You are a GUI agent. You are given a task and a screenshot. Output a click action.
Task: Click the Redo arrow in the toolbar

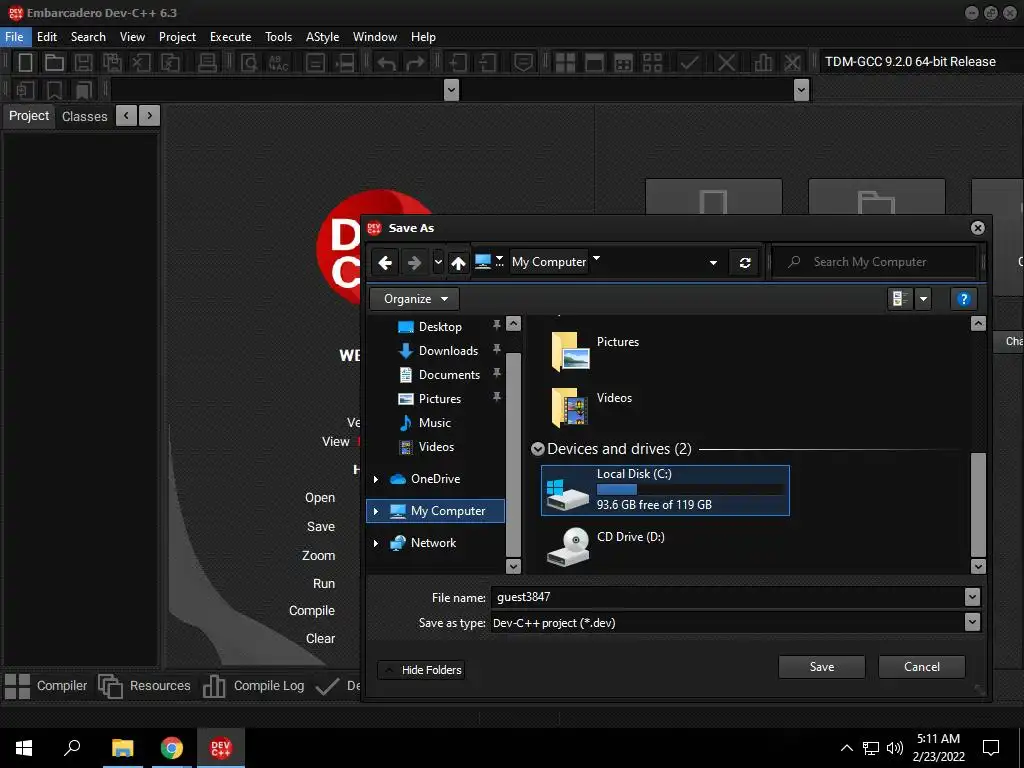coord(415,63)
